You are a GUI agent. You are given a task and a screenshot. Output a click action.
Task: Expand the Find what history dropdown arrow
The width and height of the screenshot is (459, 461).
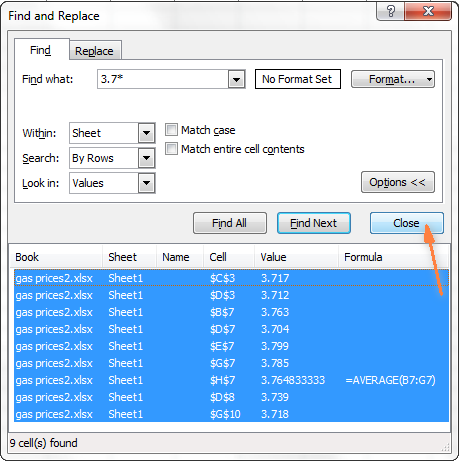[x=237, y=79]
